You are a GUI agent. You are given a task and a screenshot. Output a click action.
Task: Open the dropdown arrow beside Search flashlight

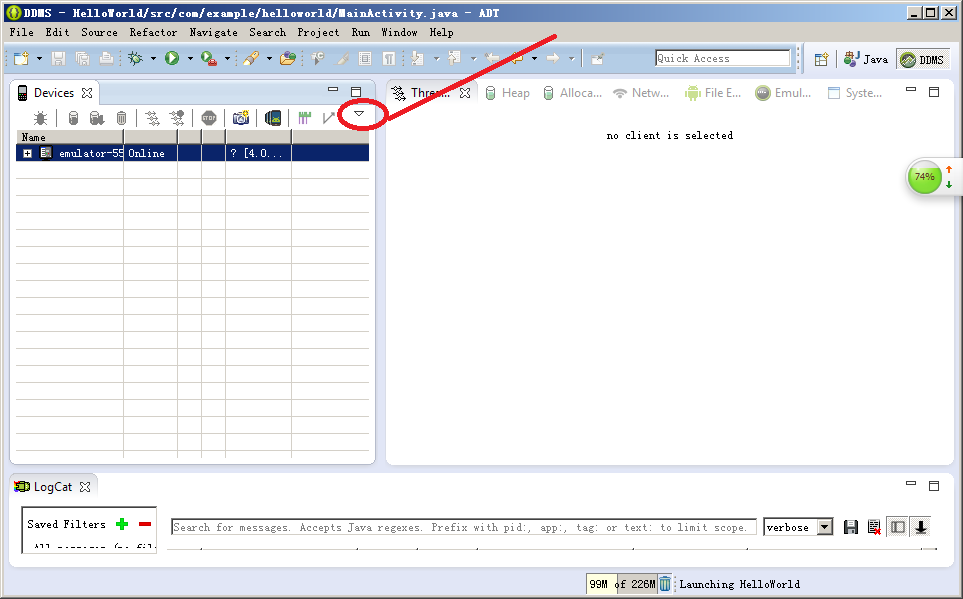click(x=268, y=59)
